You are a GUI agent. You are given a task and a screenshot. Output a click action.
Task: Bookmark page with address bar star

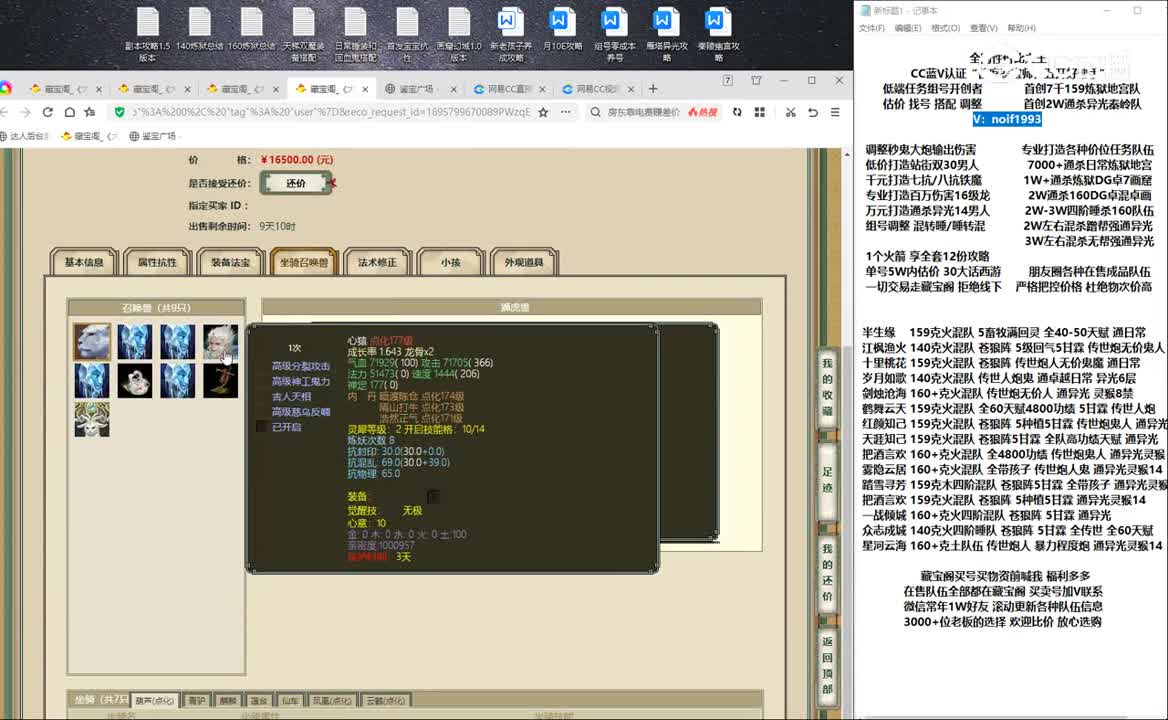[x=543, y=112]
